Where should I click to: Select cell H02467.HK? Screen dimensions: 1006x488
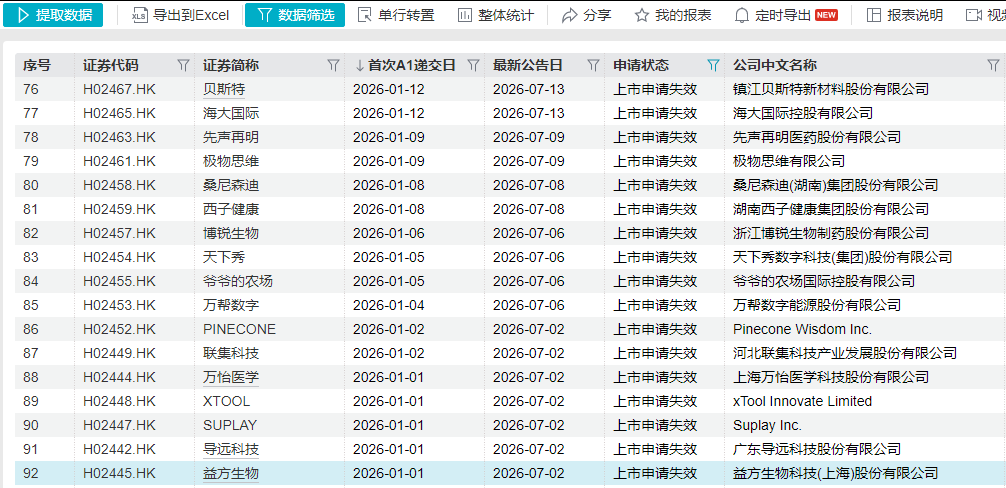click(119, 89)
